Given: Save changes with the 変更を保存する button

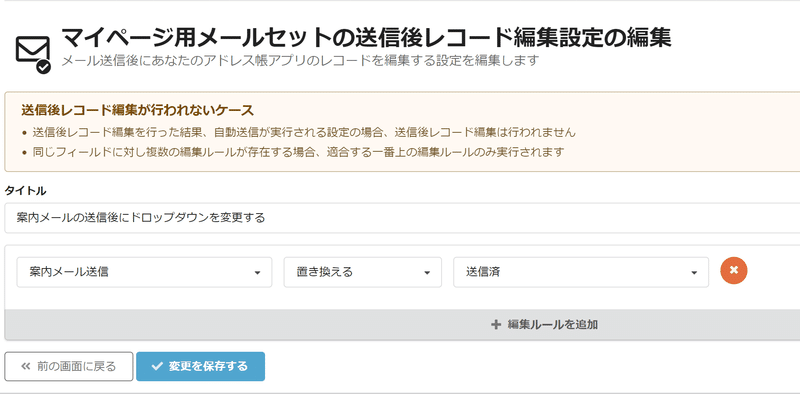Looking at the screenshot, I should [201, 366].
